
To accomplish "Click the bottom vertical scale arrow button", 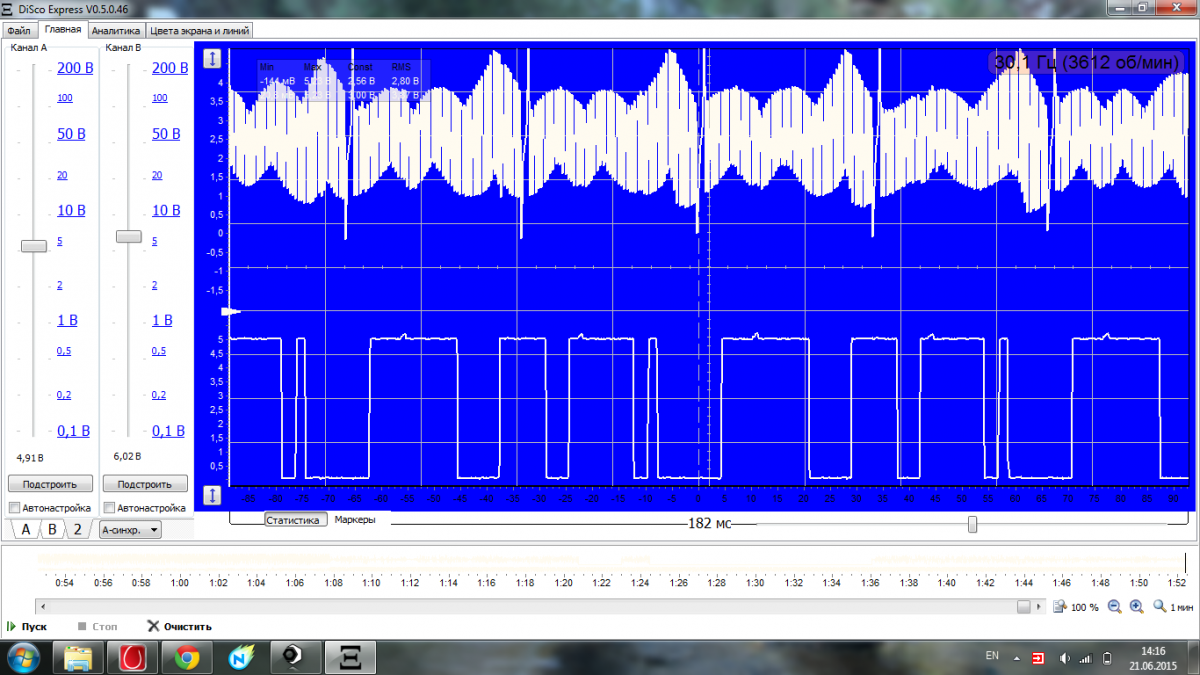I will (x=212, y=495).
